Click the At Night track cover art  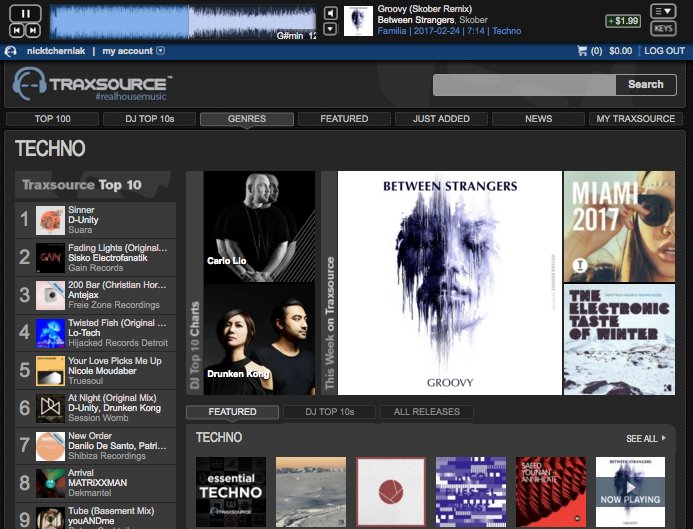click(x=50, y=409)
